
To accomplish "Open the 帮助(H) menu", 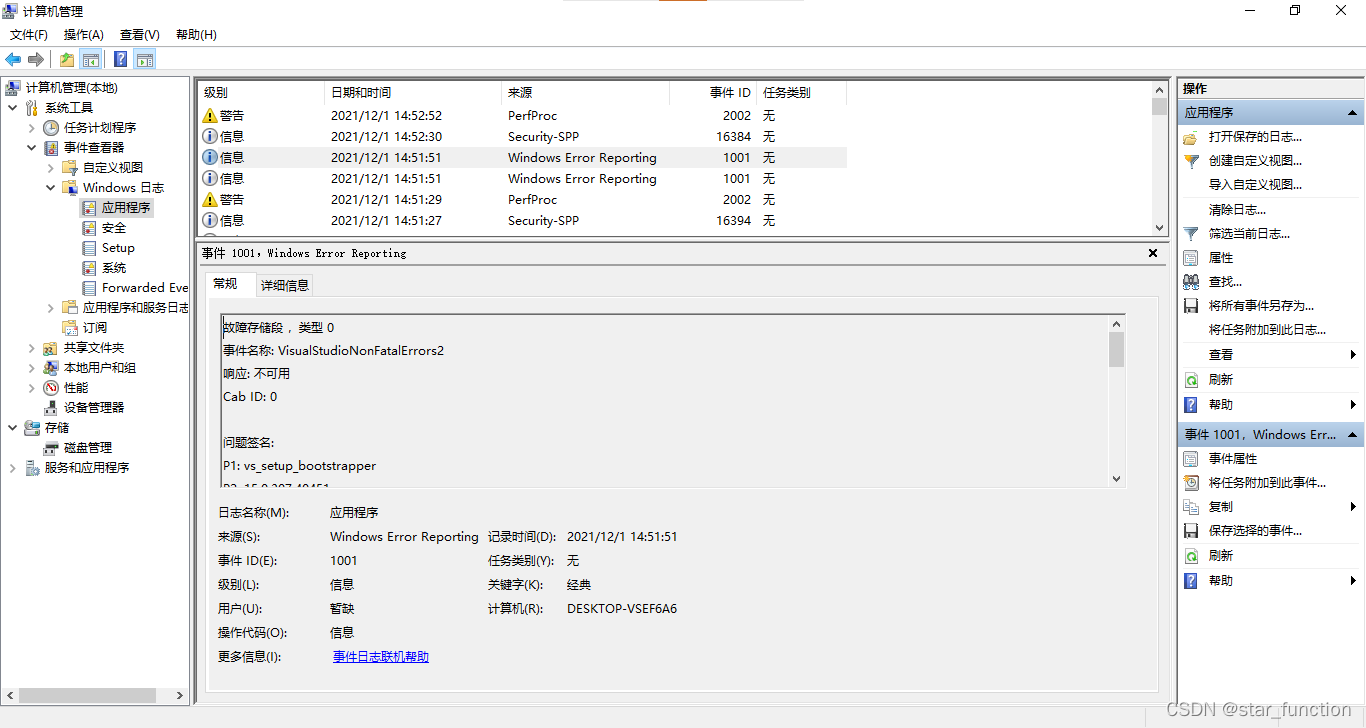I will point(196,35).
